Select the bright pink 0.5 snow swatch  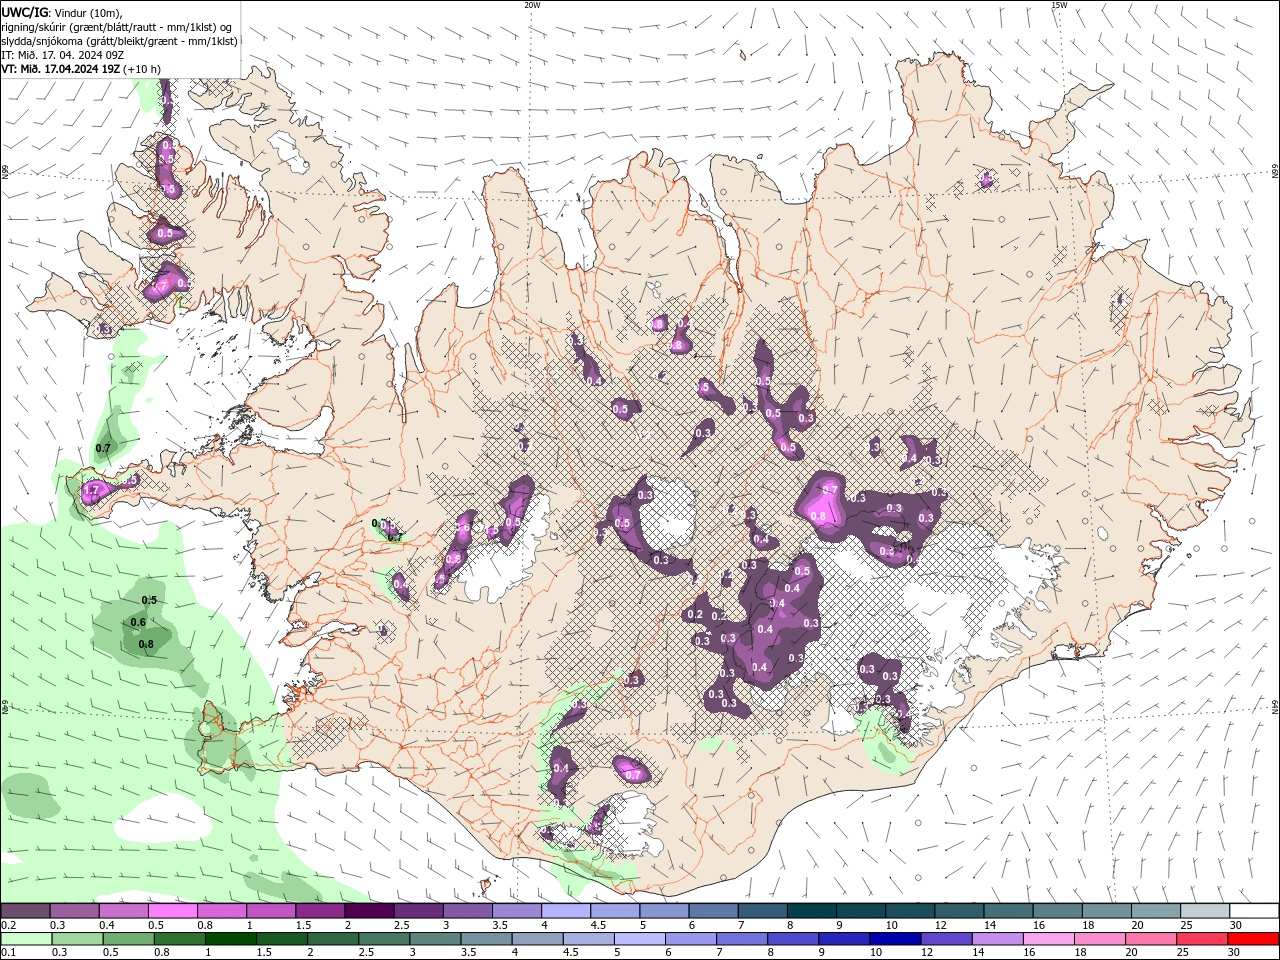coord(173,911)
